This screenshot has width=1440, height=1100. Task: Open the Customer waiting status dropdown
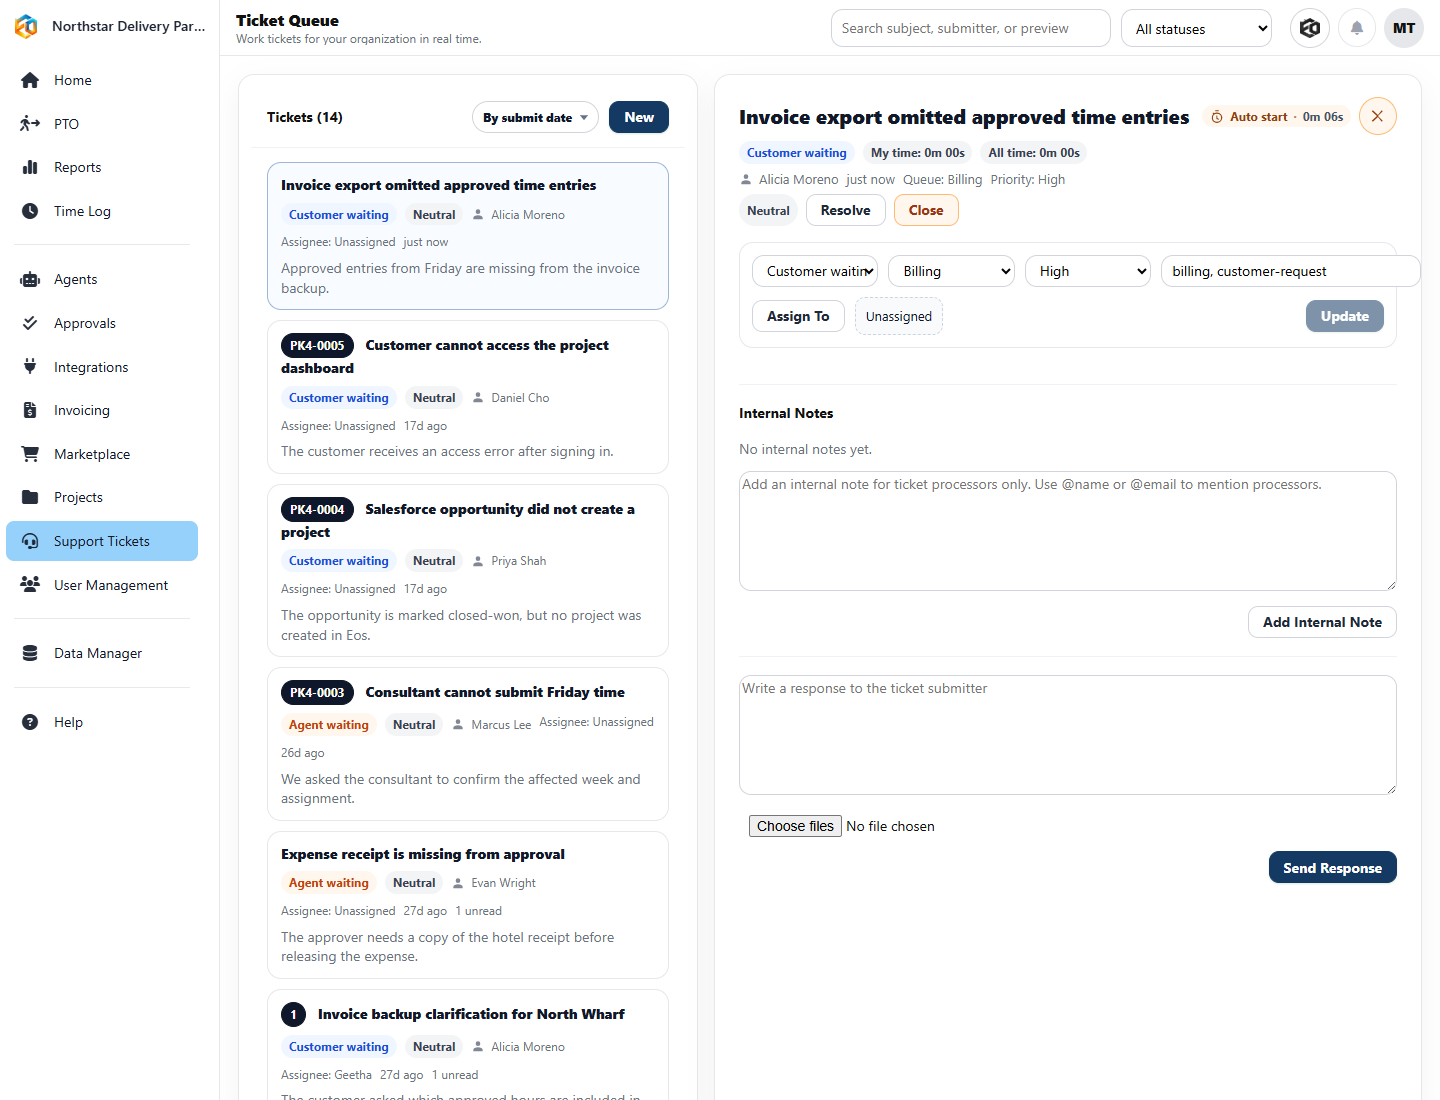815,271
